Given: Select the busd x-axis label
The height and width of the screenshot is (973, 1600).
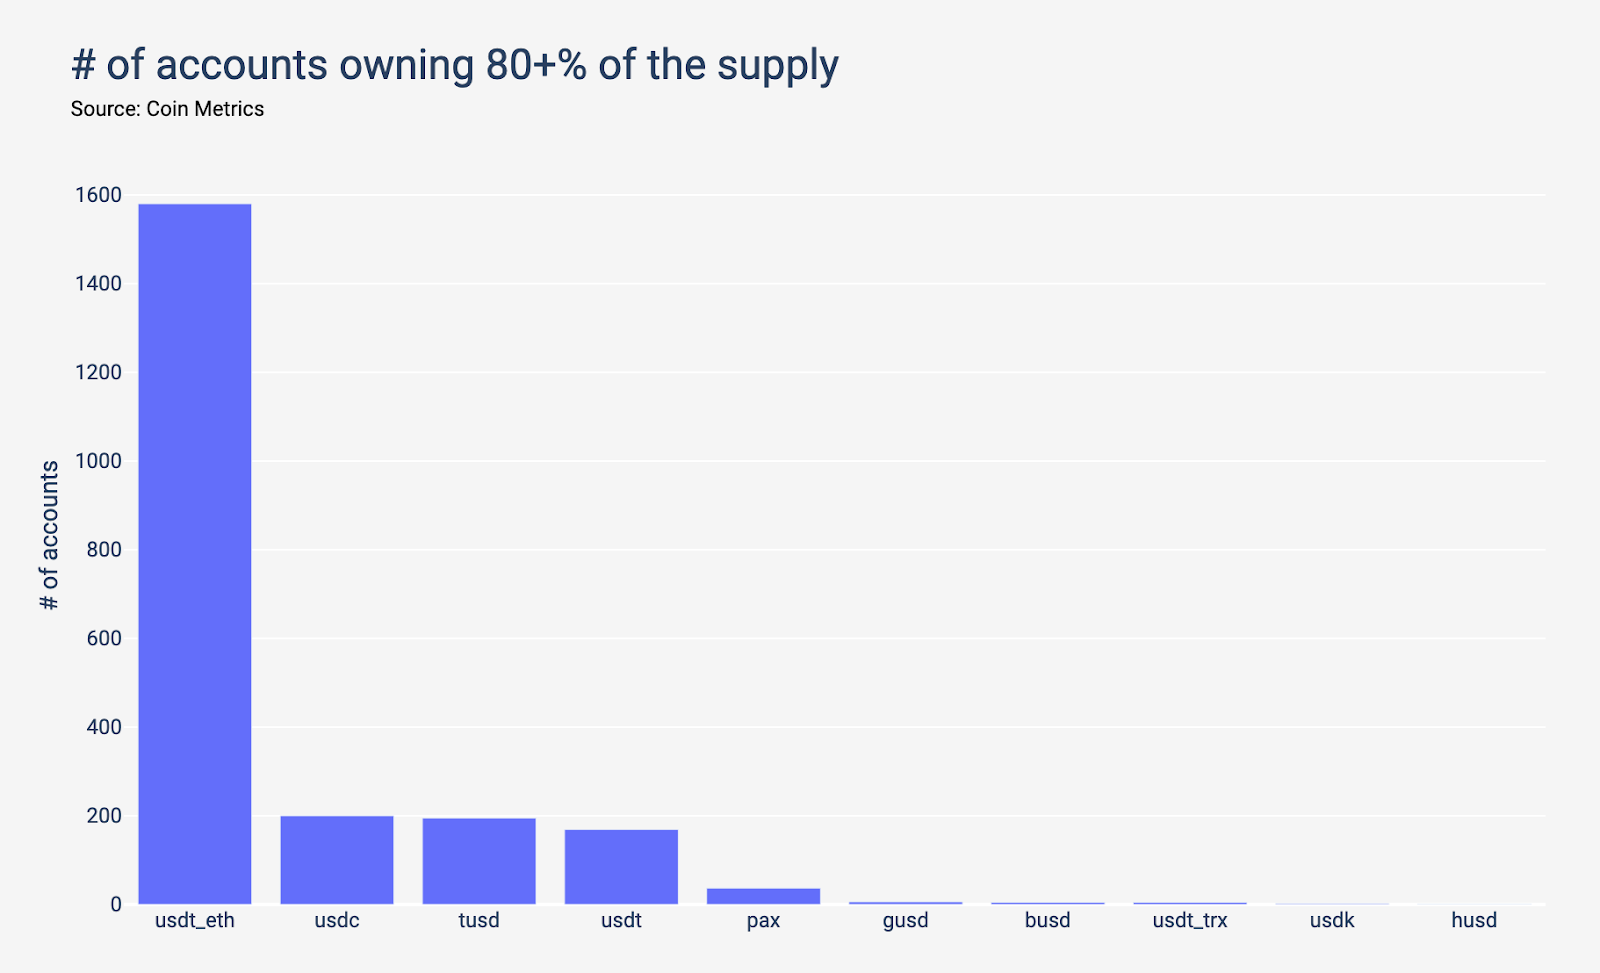Looking at the screenshot, I should click(1047, 921).
